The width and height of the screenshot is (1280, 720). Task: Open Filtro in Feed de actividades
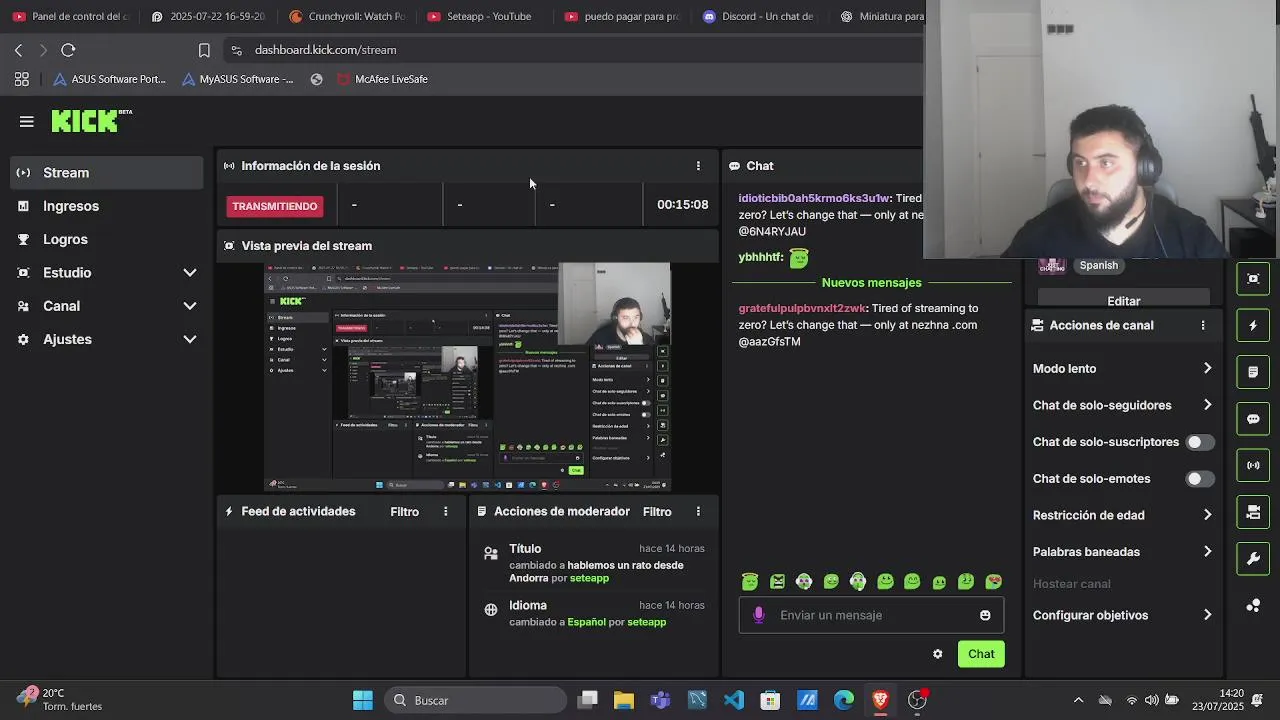[405, 511]
